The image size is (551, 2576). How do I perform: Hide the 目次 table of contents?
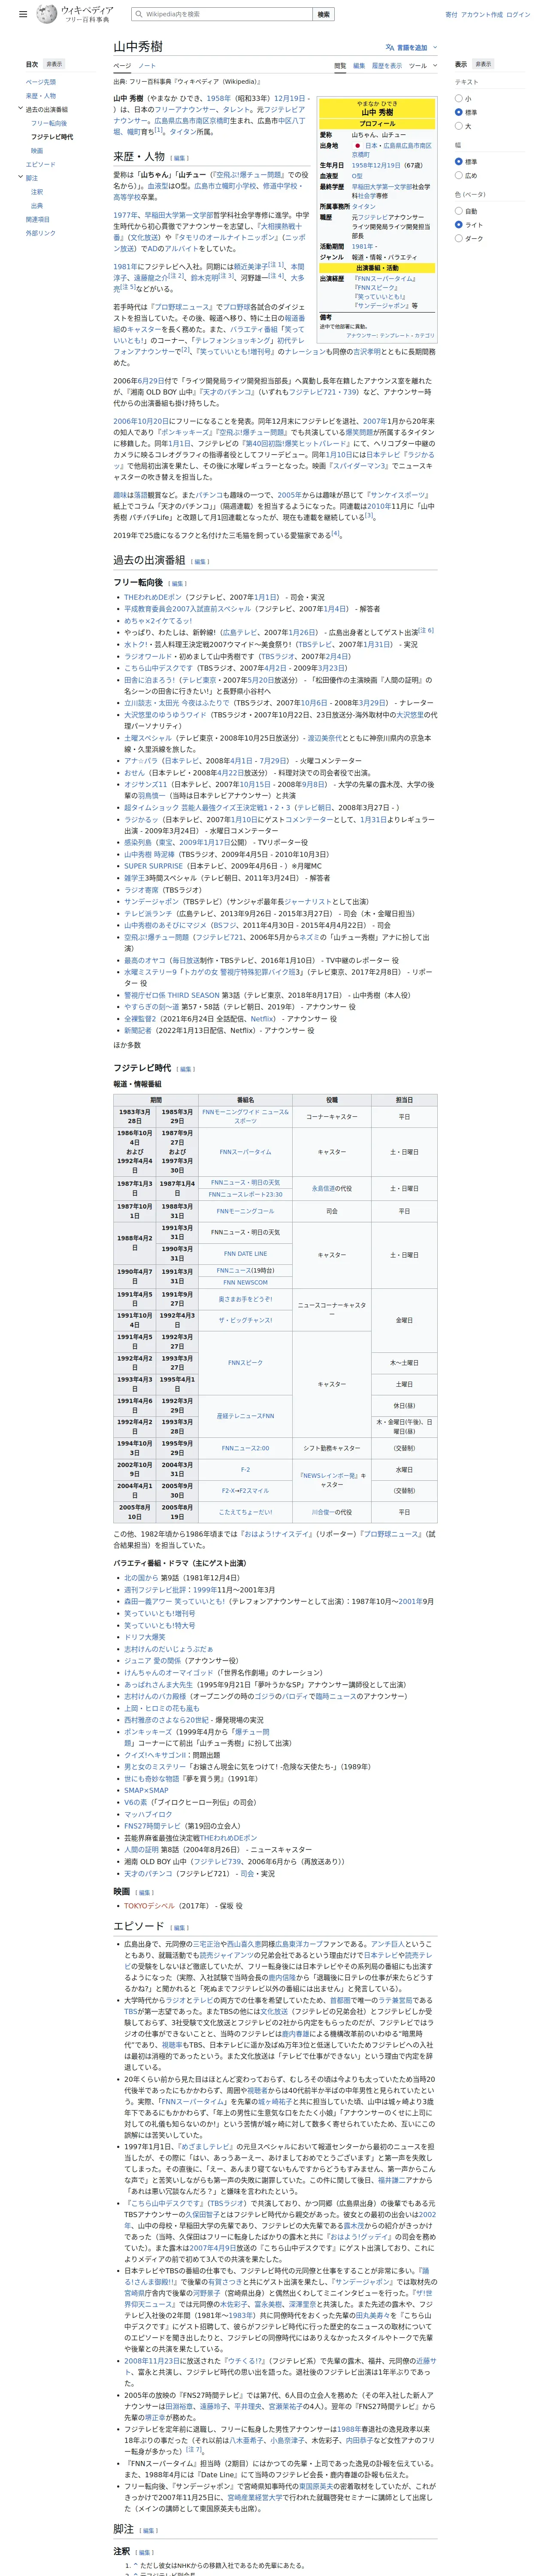(54, 64)
